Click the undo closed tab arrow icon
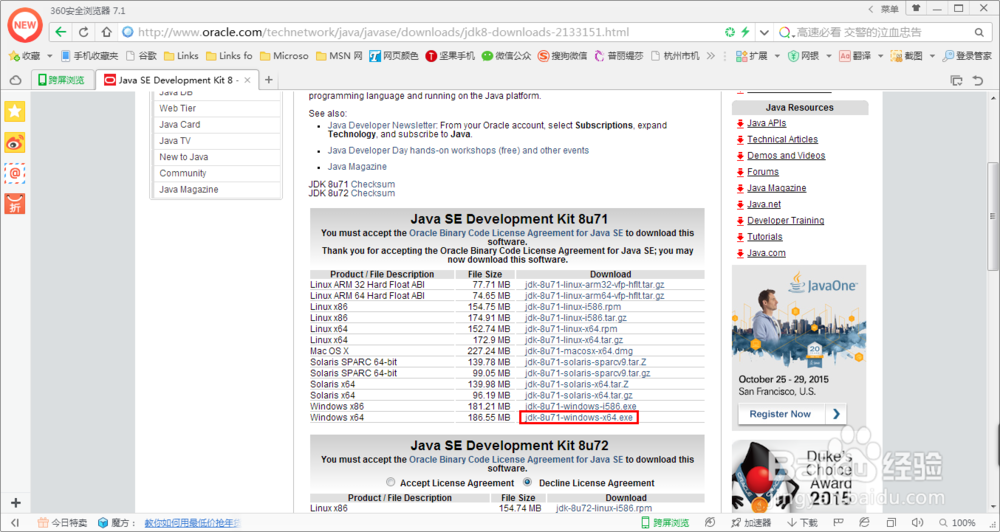1000x532 pixels. (x=978, y=80)
